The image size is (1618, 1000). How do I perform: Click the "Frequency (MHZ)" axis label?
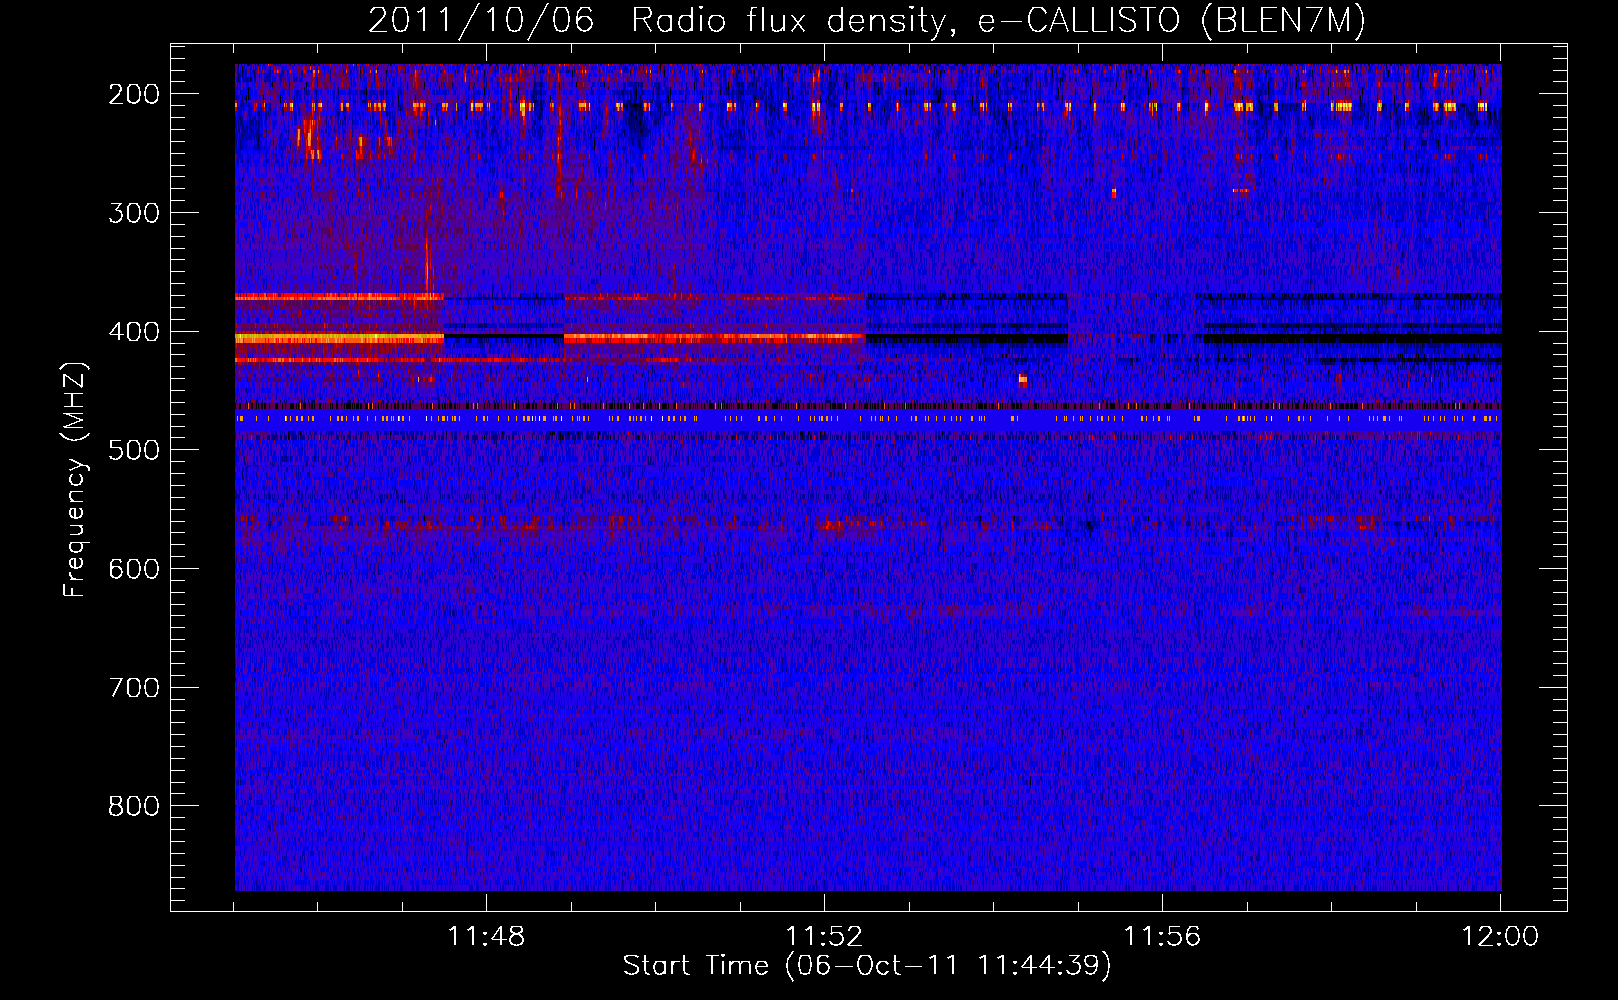click(x=76, y=479)
